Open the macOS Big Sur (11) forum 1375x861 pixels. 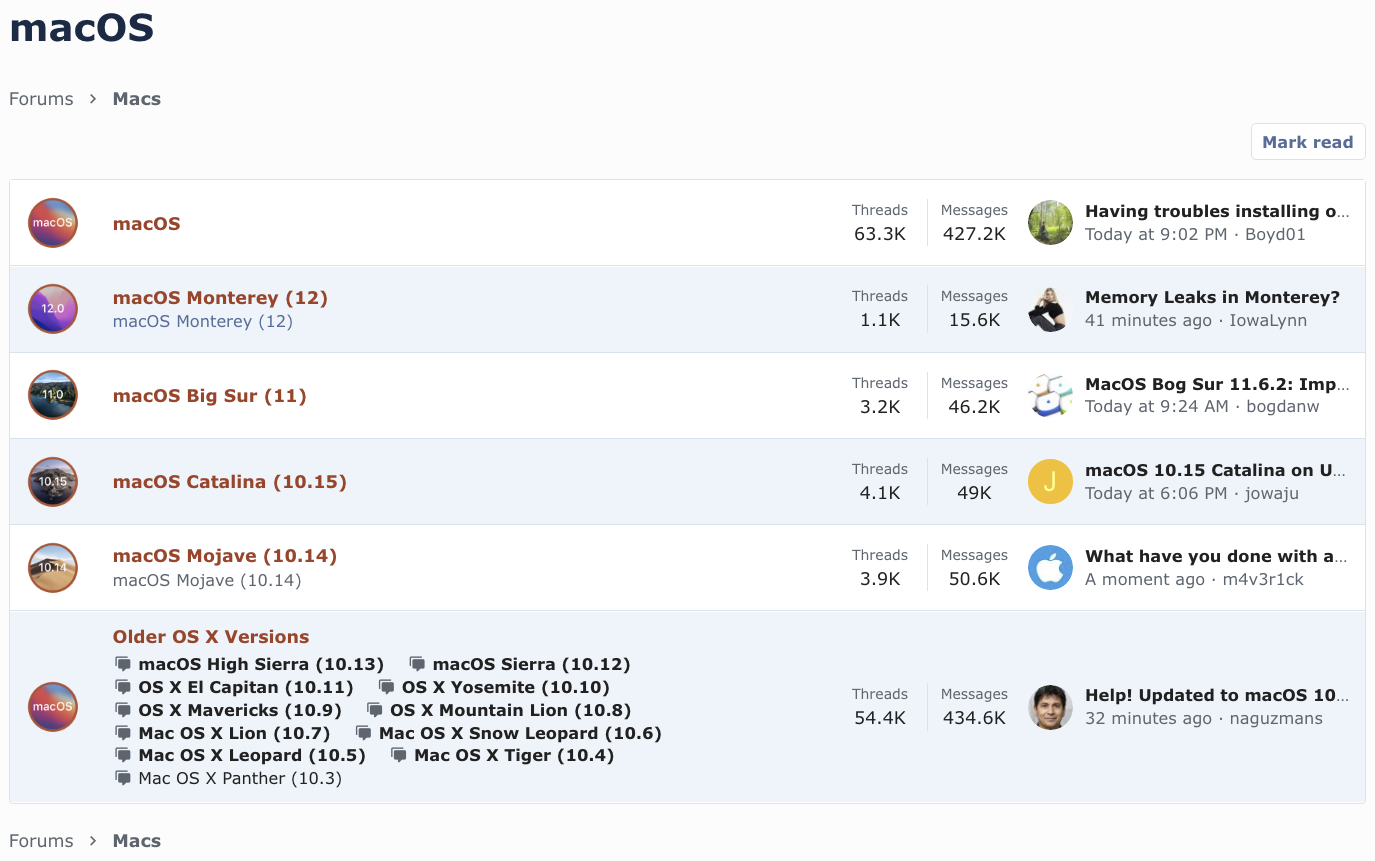209,395
